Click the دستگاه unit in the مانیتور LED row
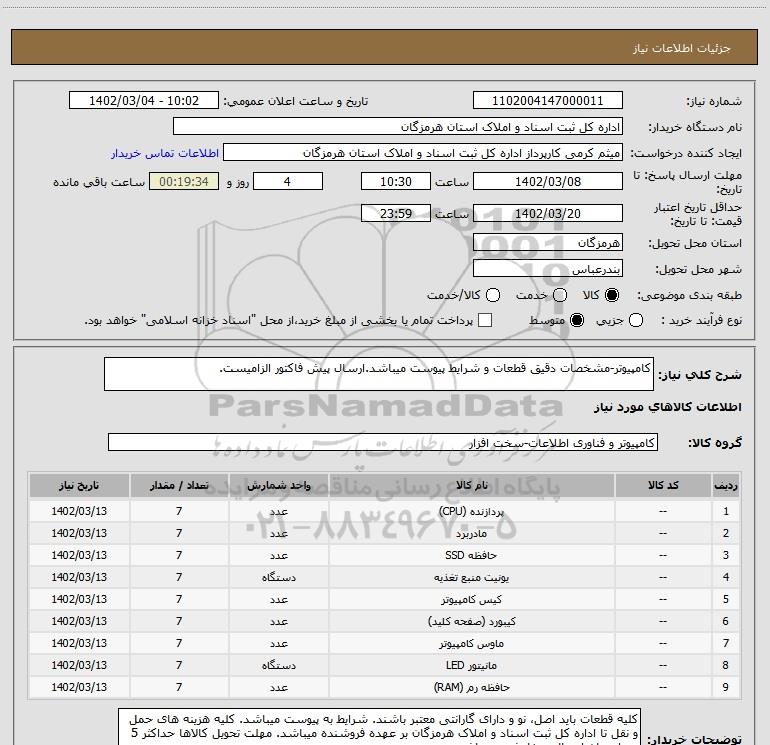The image size is (770, 745). click(x=278, y=665)
